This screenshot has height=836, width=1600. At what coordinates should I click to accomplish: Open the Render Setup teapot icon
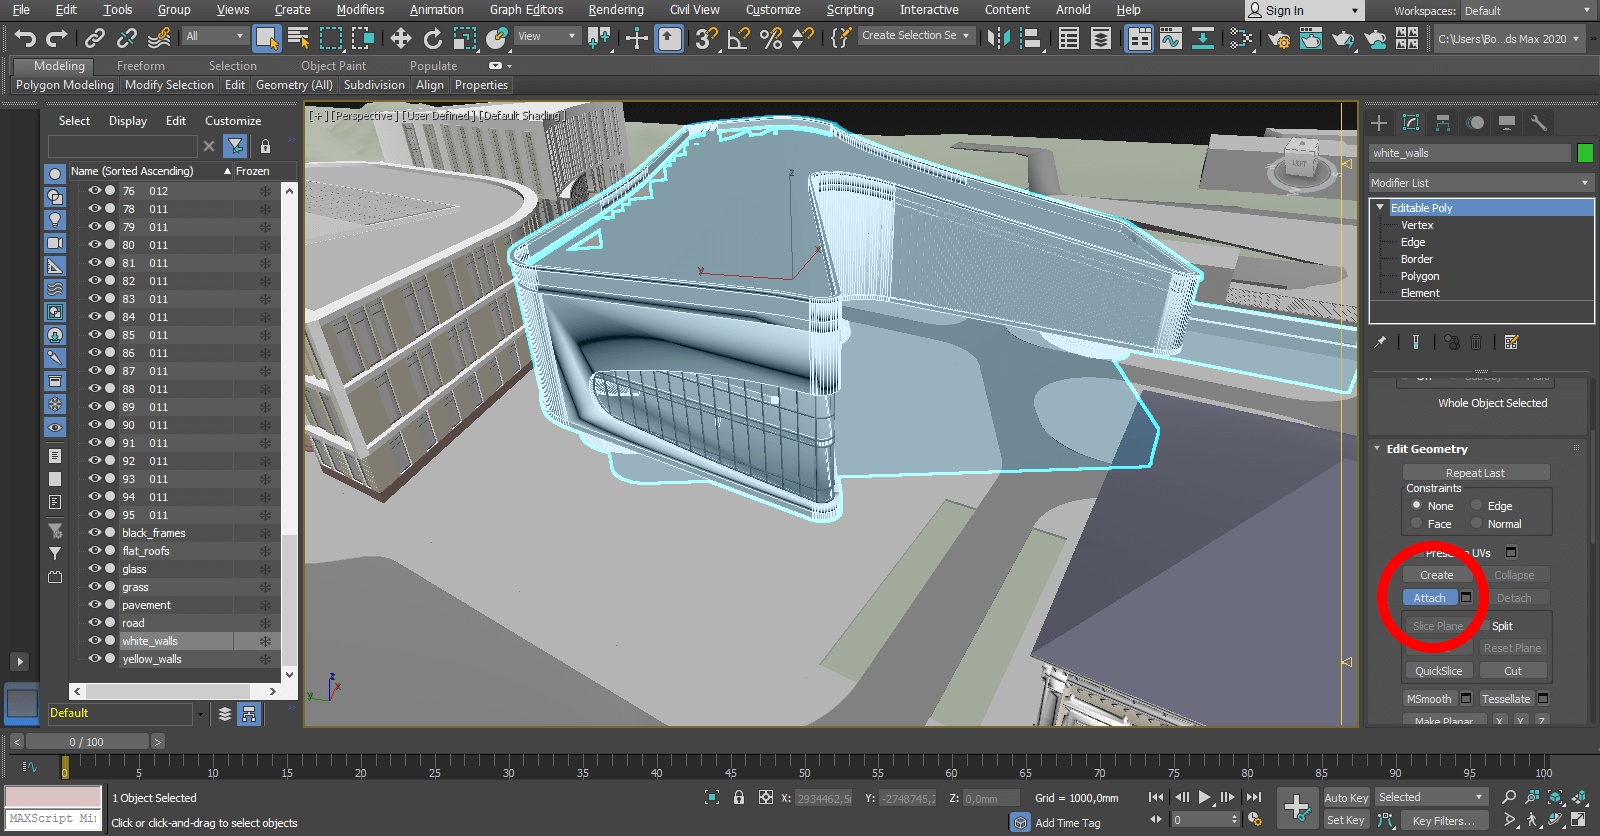[1278, 38]
